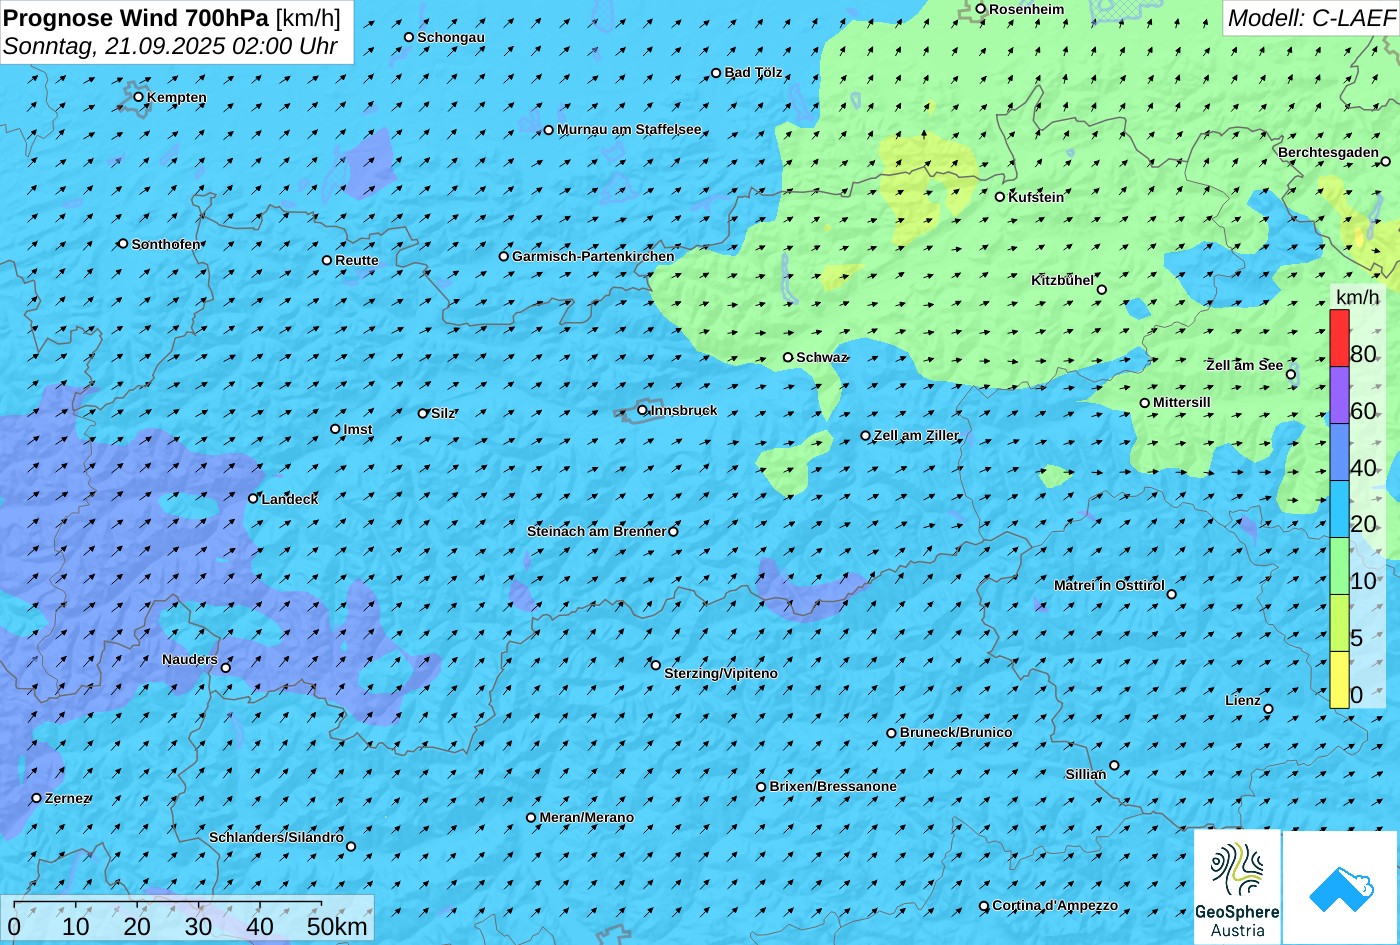
Task: Select the Mittersill marker circle
Action: coord(1144,403)
